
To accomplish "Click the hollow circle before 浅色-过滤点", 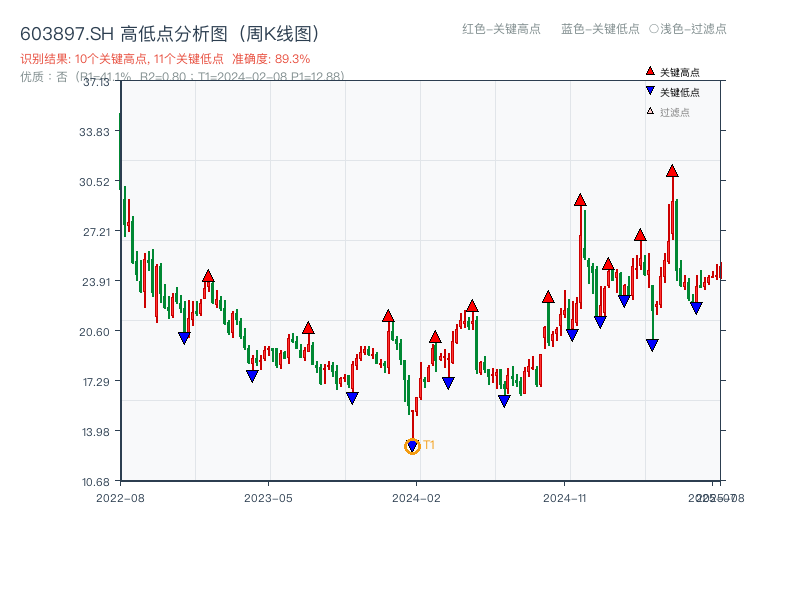I will (x=654, y=29).
